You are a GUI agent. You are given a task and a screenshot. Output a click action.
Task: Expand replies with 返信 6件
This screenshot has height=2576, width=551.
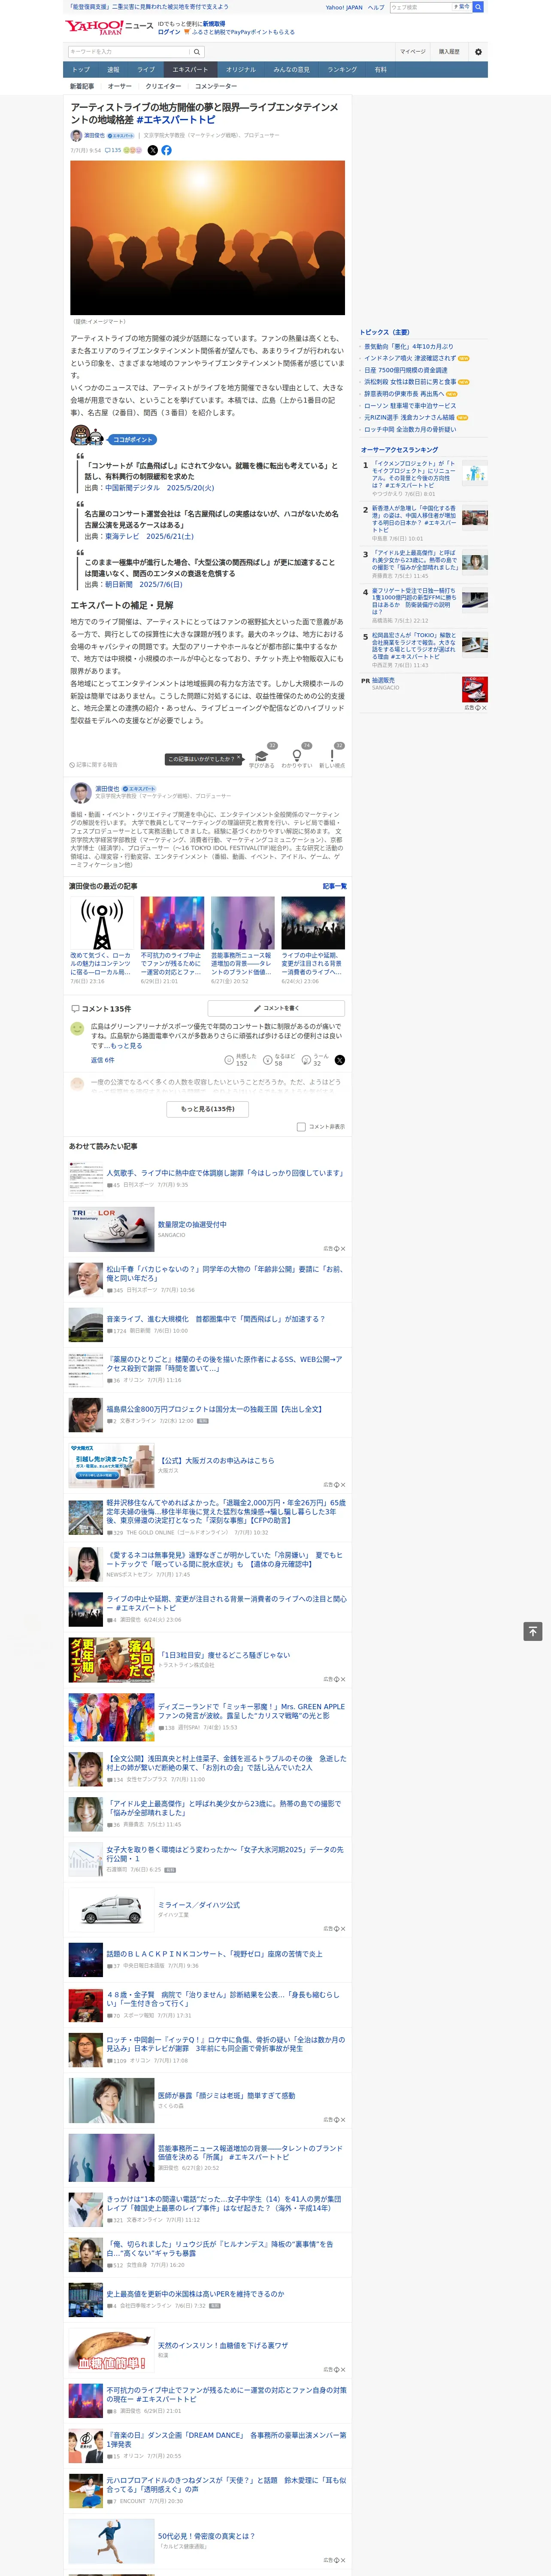[x=103, y=1060]
